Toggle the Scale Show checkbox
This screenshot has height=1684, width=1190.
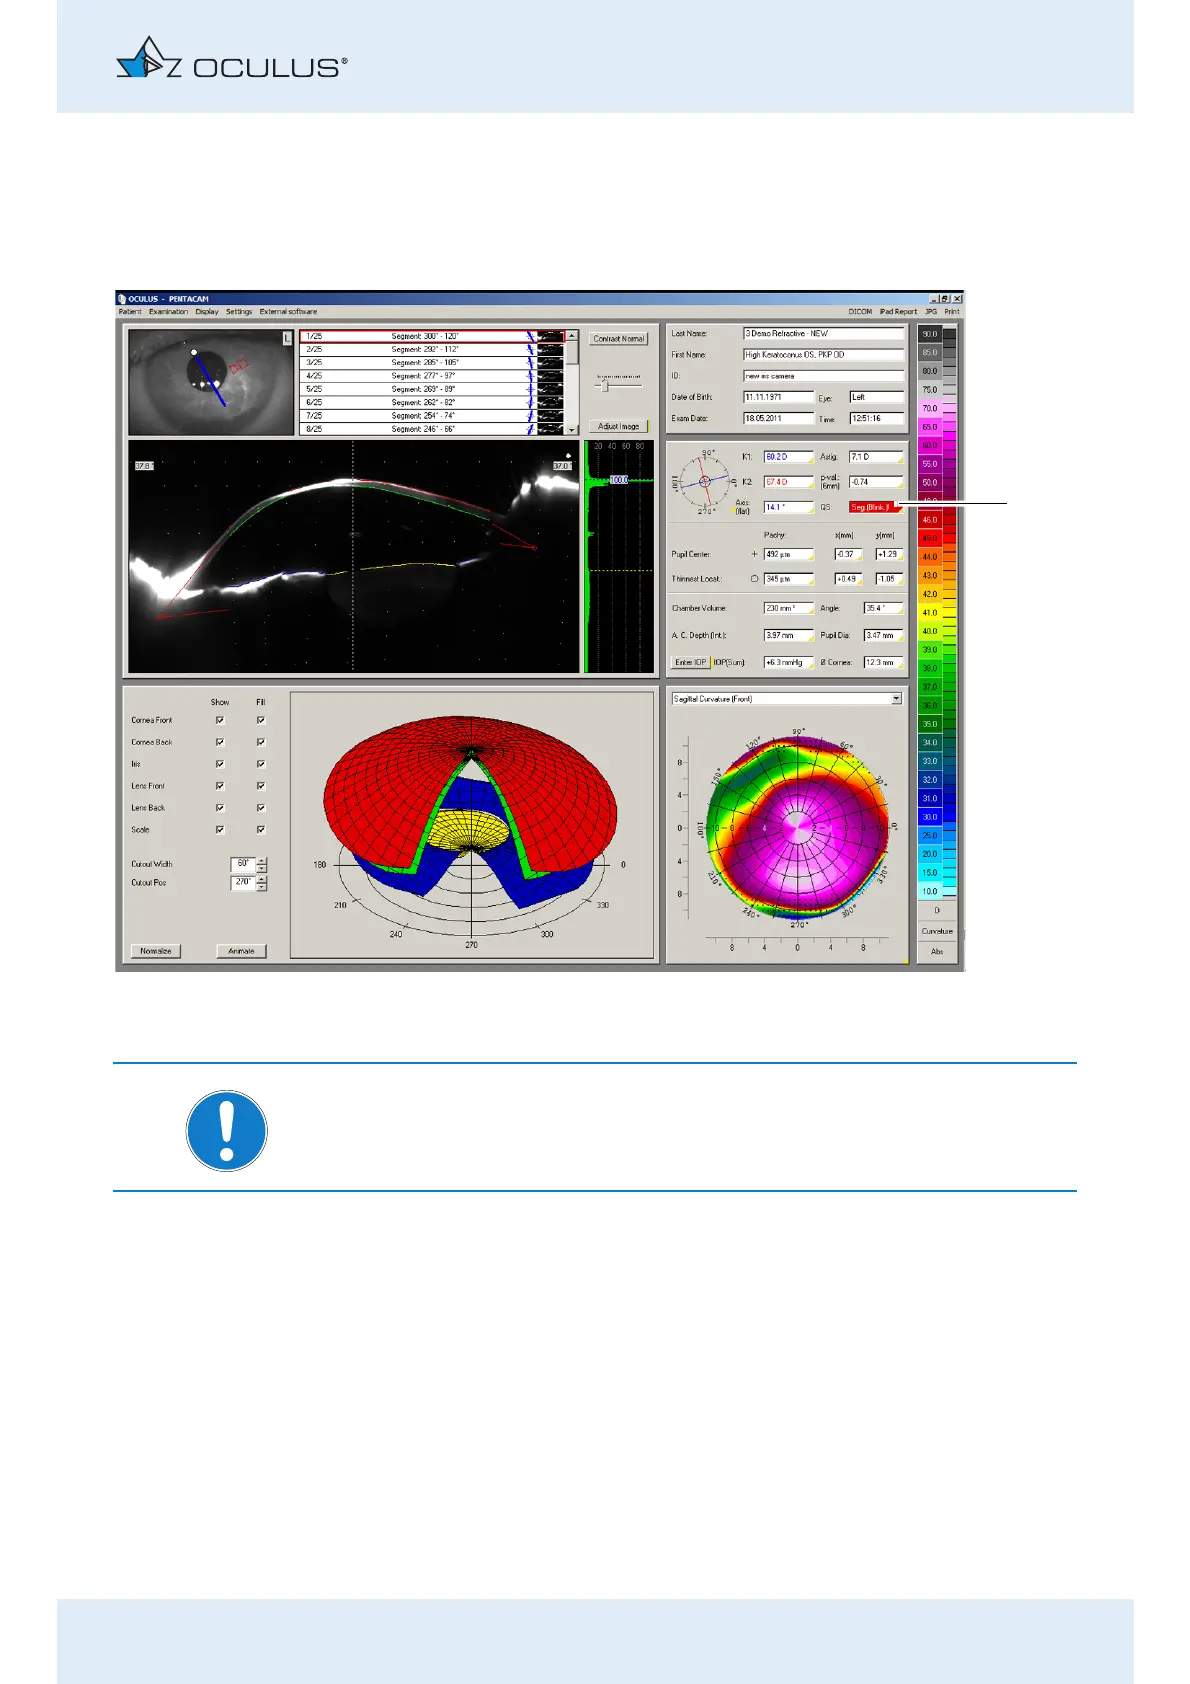(x=220, y=830)
